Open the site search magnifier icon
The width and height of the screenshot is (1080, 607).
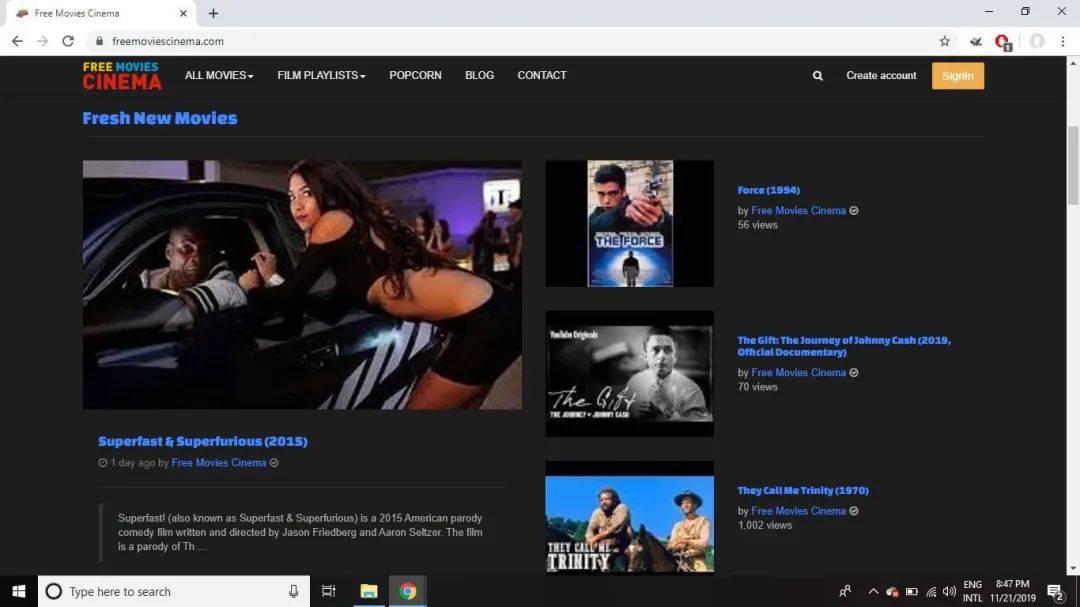[818, 76]
